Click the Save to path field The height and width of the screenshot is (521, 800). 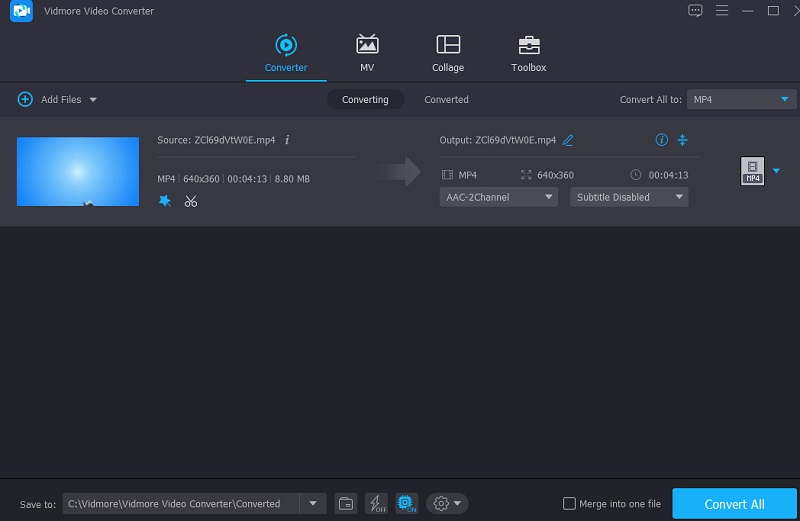[x=181, y=504]
